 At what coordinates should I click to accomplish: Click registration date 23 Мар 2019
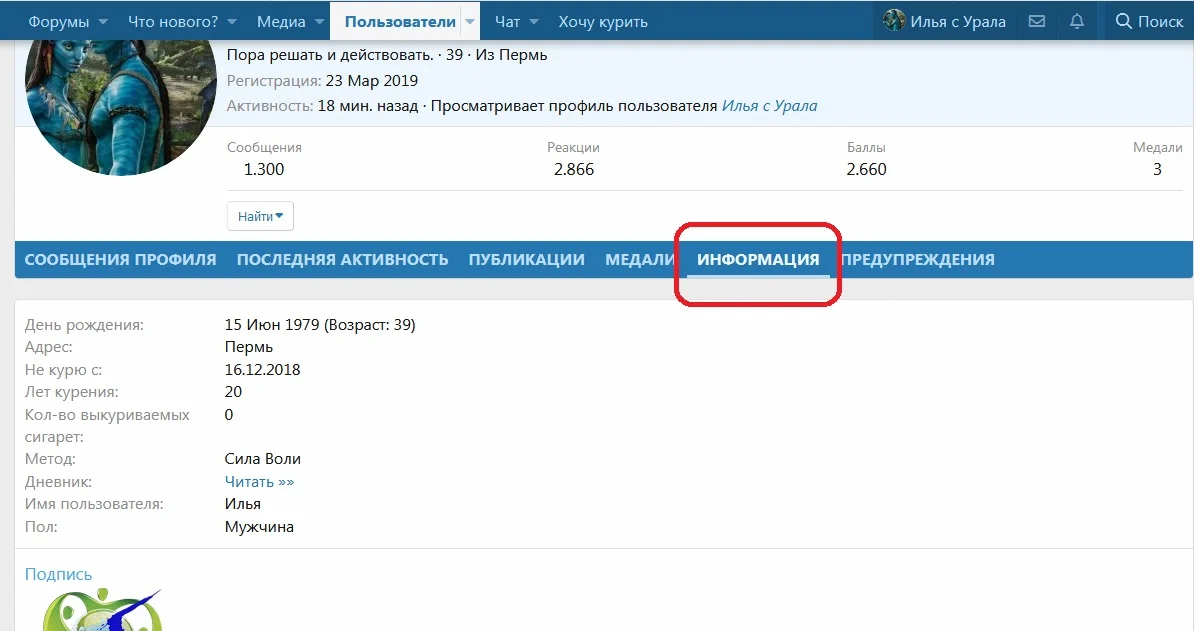click(x=372, y=81)
